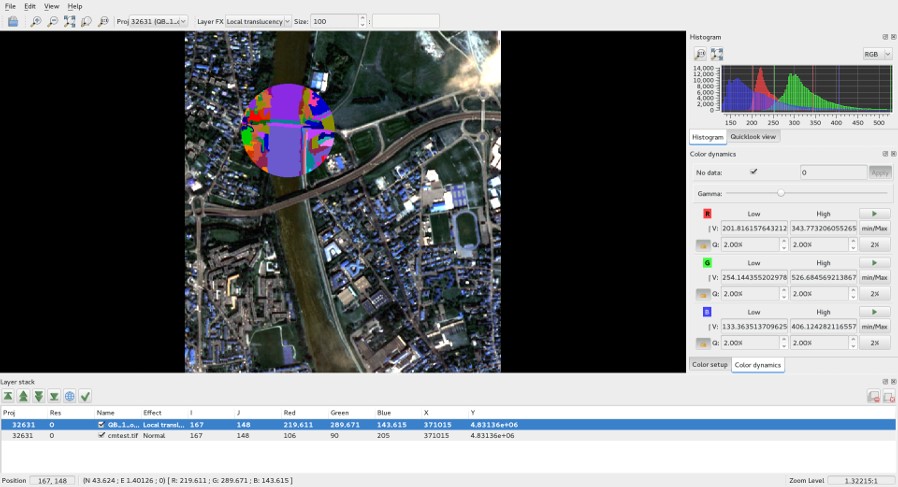Switch to the Quicklook view tab
The height and width of the screenshot is (487, 898).
(x=753, y=137)
